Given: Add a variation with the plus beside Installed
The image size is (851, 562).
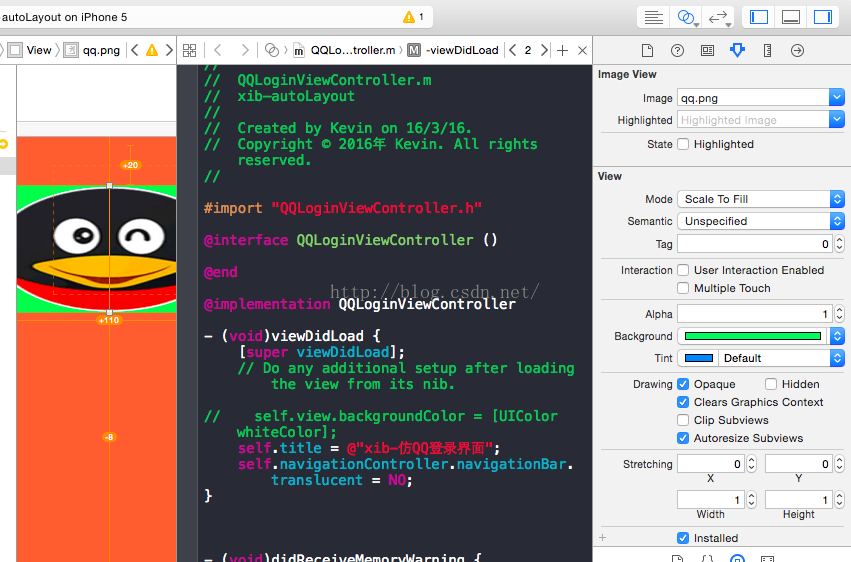Looking at the screenshot, I should click(602, 538).
